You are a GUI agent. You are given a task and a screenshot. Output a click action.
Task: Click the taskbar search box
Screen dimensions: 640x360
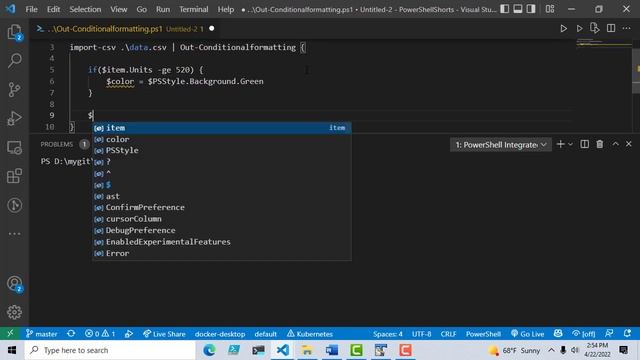[110, 350]
